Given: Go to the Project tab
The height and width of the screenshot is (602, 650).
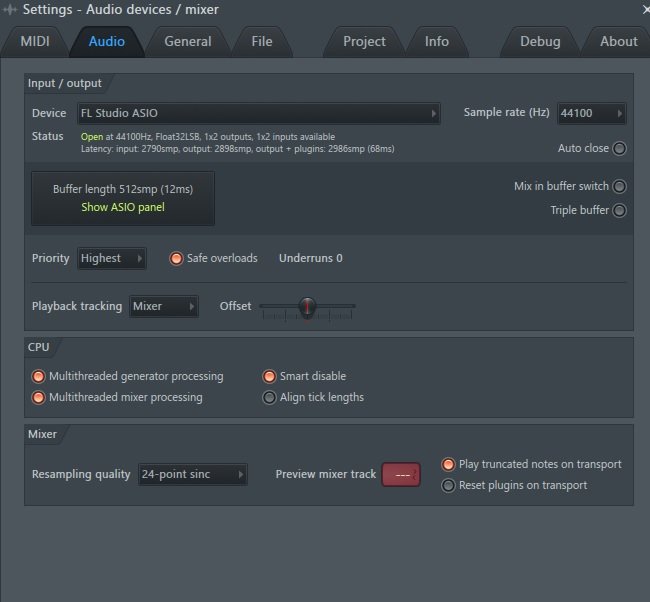Looking at the screenshot, I should coord(364,41).
